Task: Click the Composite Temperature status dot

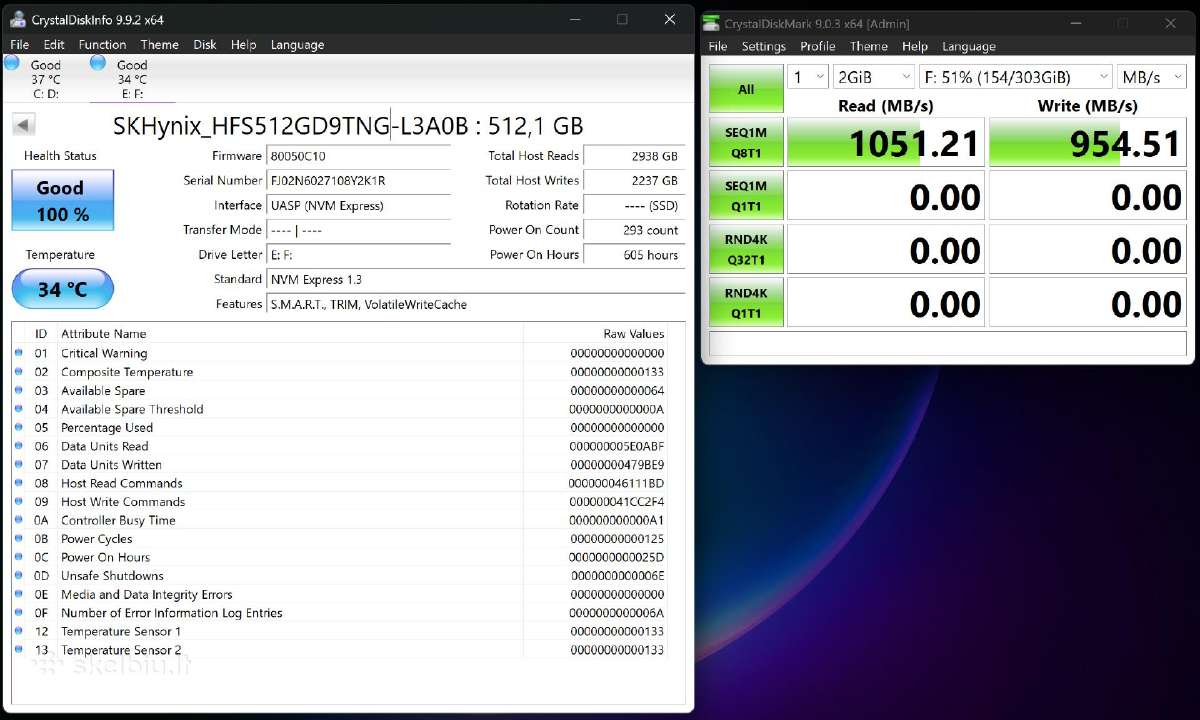Action: tap(19, 372)
